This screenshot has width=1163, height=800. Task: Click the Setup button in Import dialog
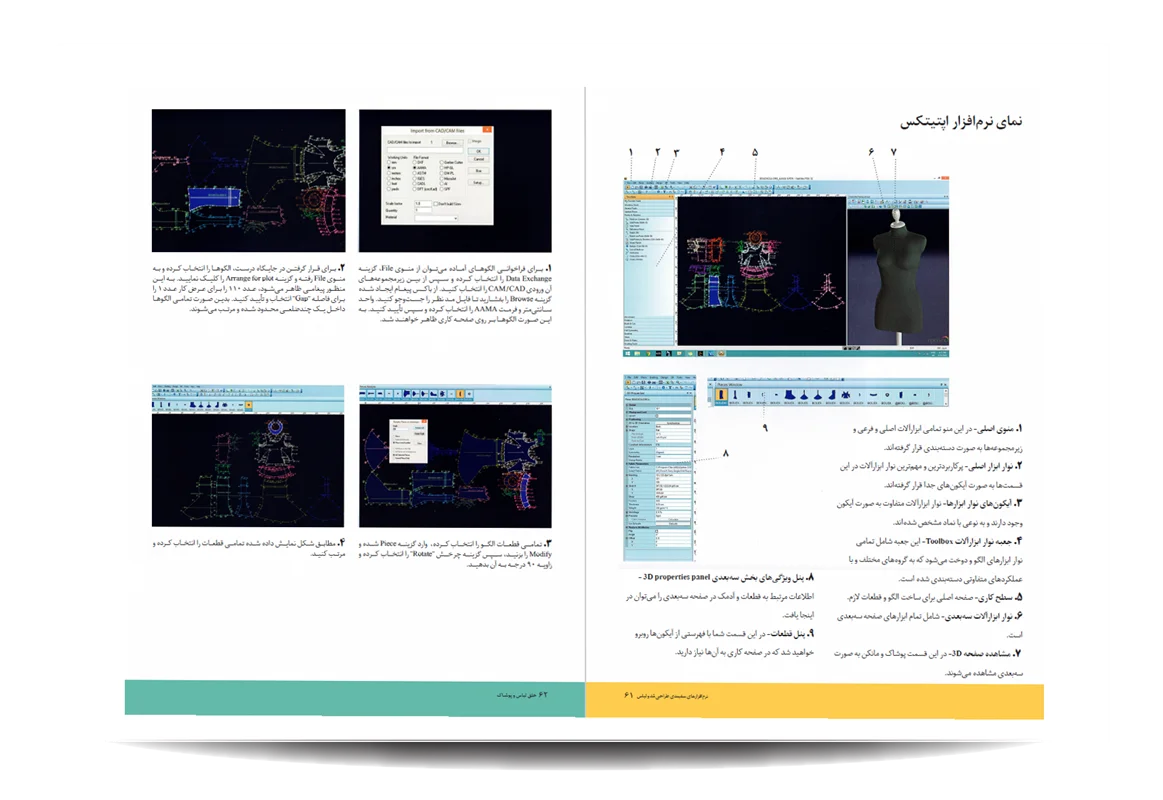click(479, 183)
